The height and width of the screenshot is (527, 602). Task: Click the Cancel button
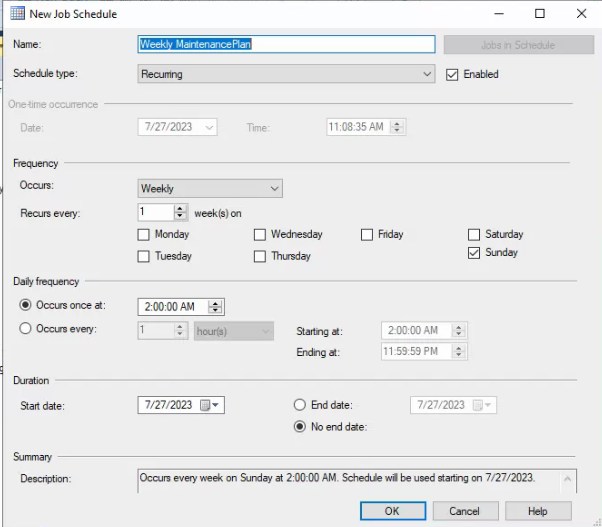pos(464,511)
